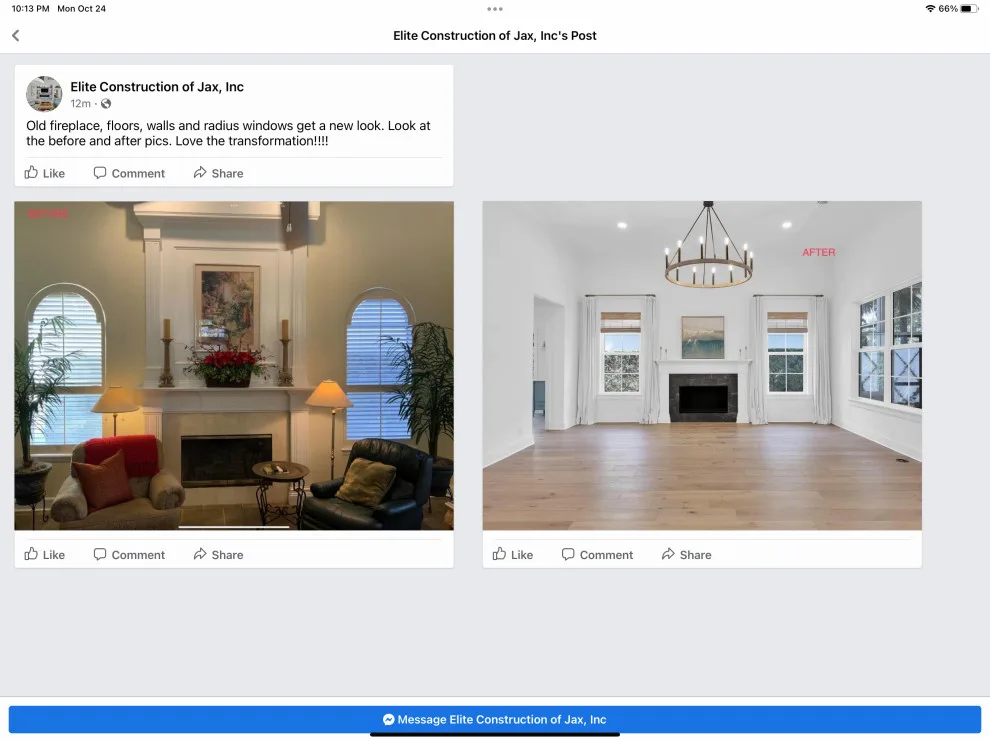Tap the Wi-Fi status icon
The image size is (990, 742).
(930, 9)
